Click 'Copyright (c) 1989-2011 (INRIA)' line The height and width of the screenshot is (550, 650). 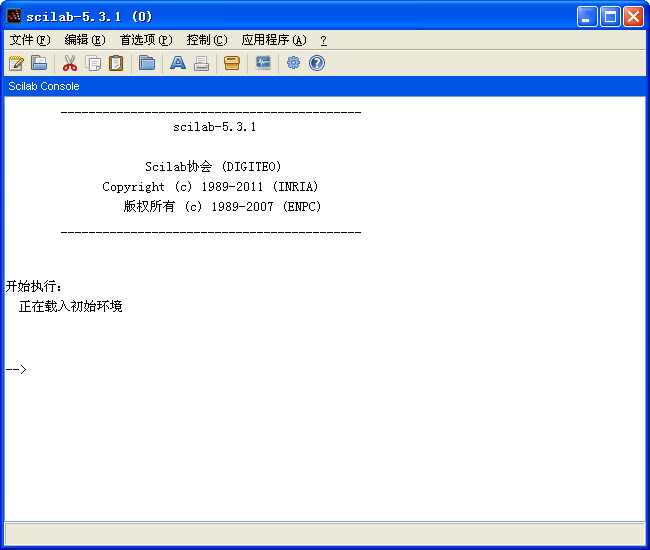[x=210, y=187]
